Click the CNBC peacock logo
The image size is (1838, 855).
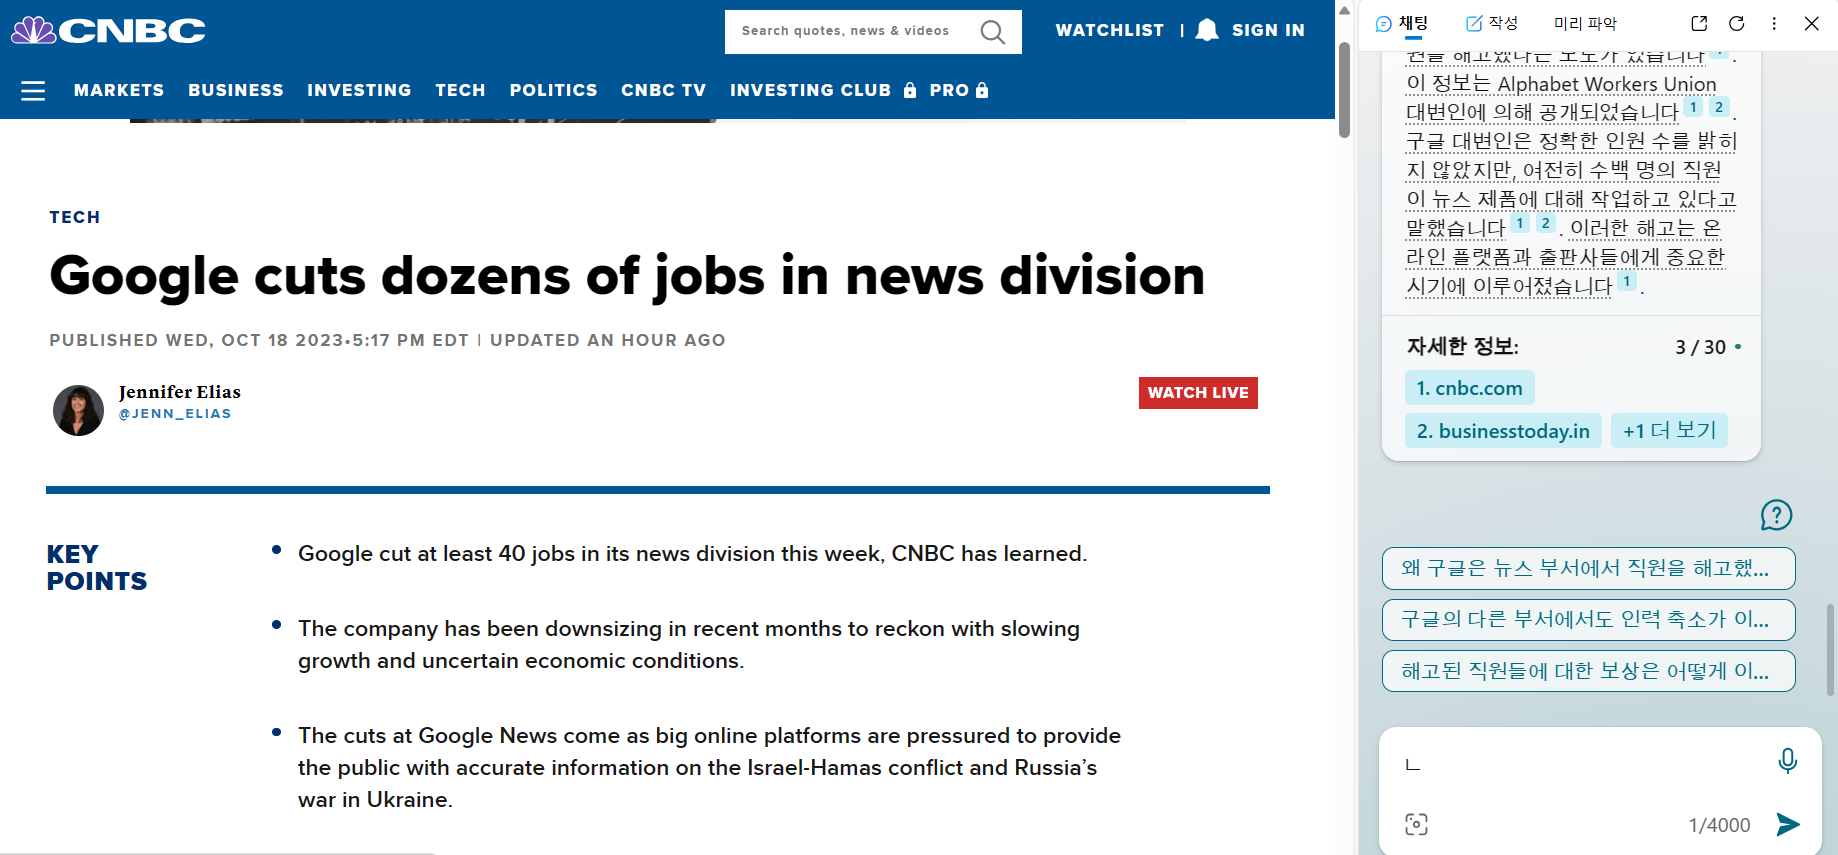[x=108, y=31]
